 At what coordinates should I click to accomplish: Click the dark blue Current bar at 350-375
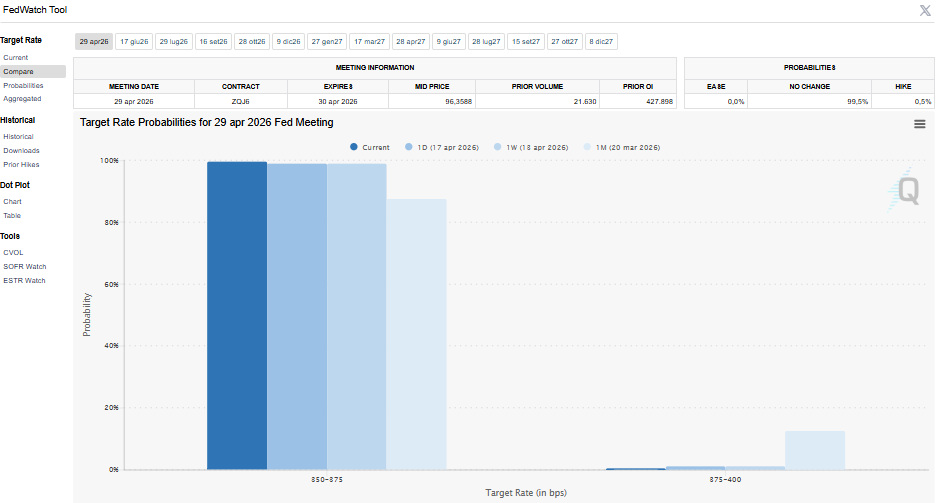[237, 315]
